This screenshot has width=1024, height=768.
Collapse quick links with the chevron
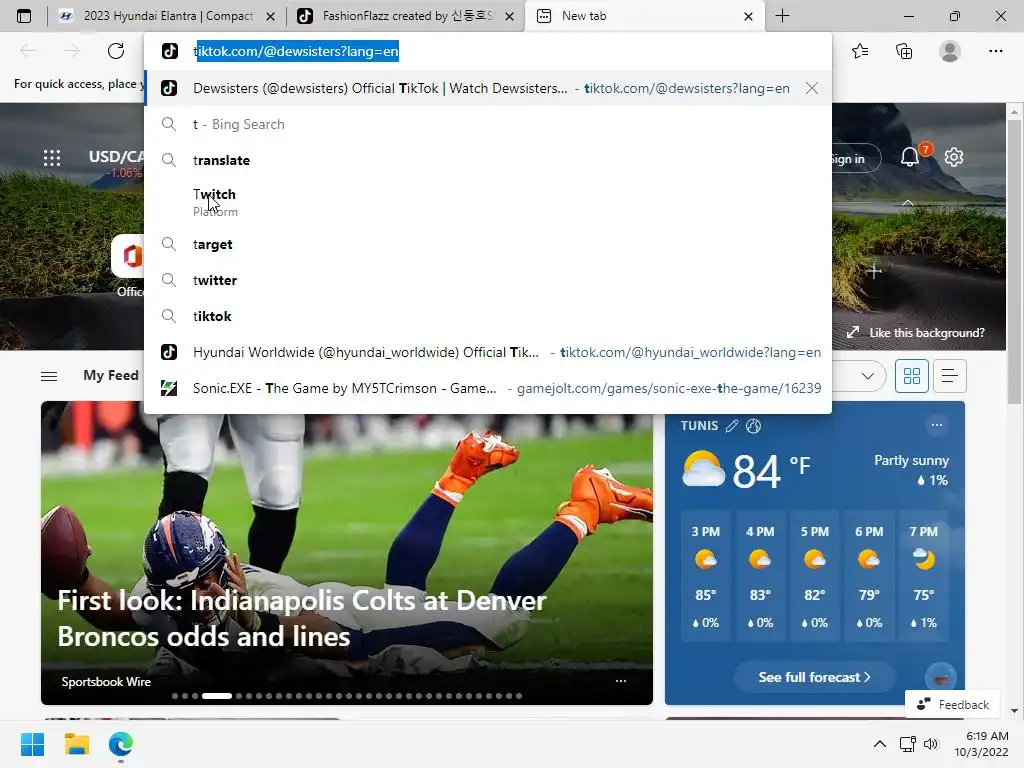click(x=908, y=203)
